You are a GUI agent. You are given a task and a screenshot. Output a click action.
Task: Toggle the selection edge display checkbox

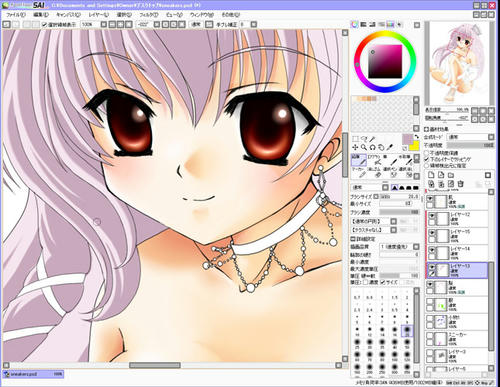pyautogui.click(x=44, y=24)
